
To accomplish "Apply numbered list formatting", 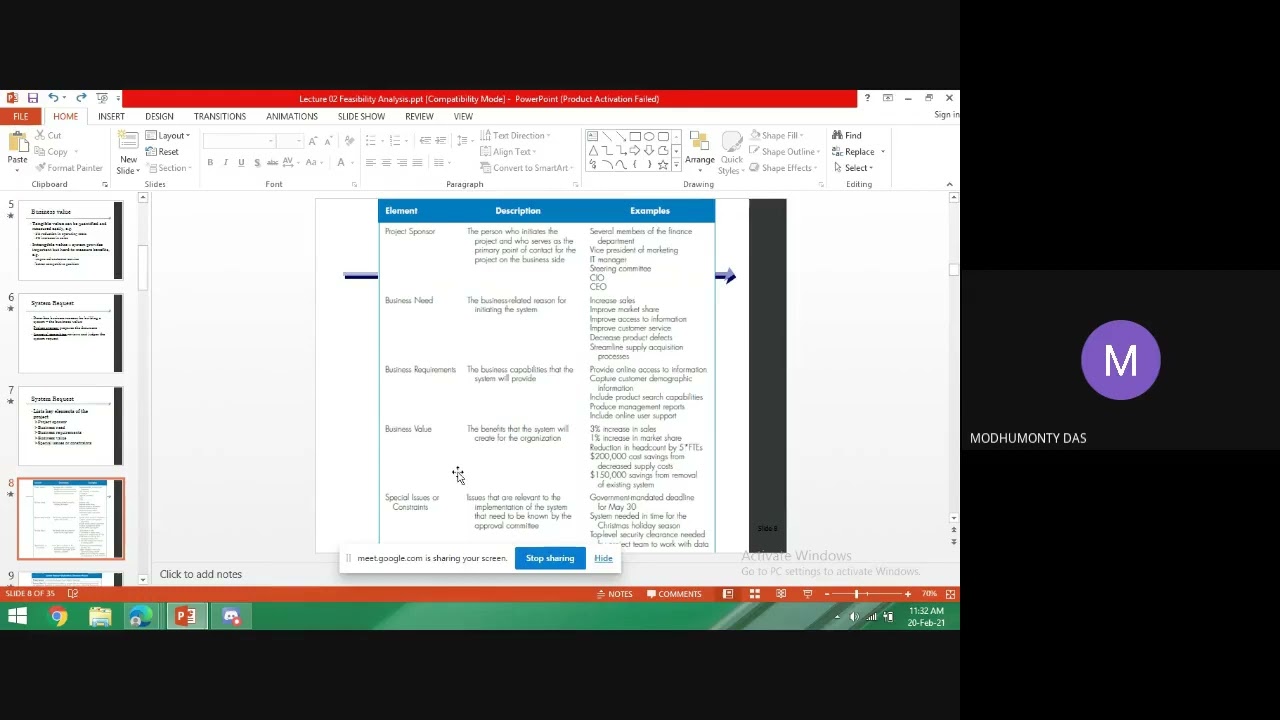I will pos(397,141).
